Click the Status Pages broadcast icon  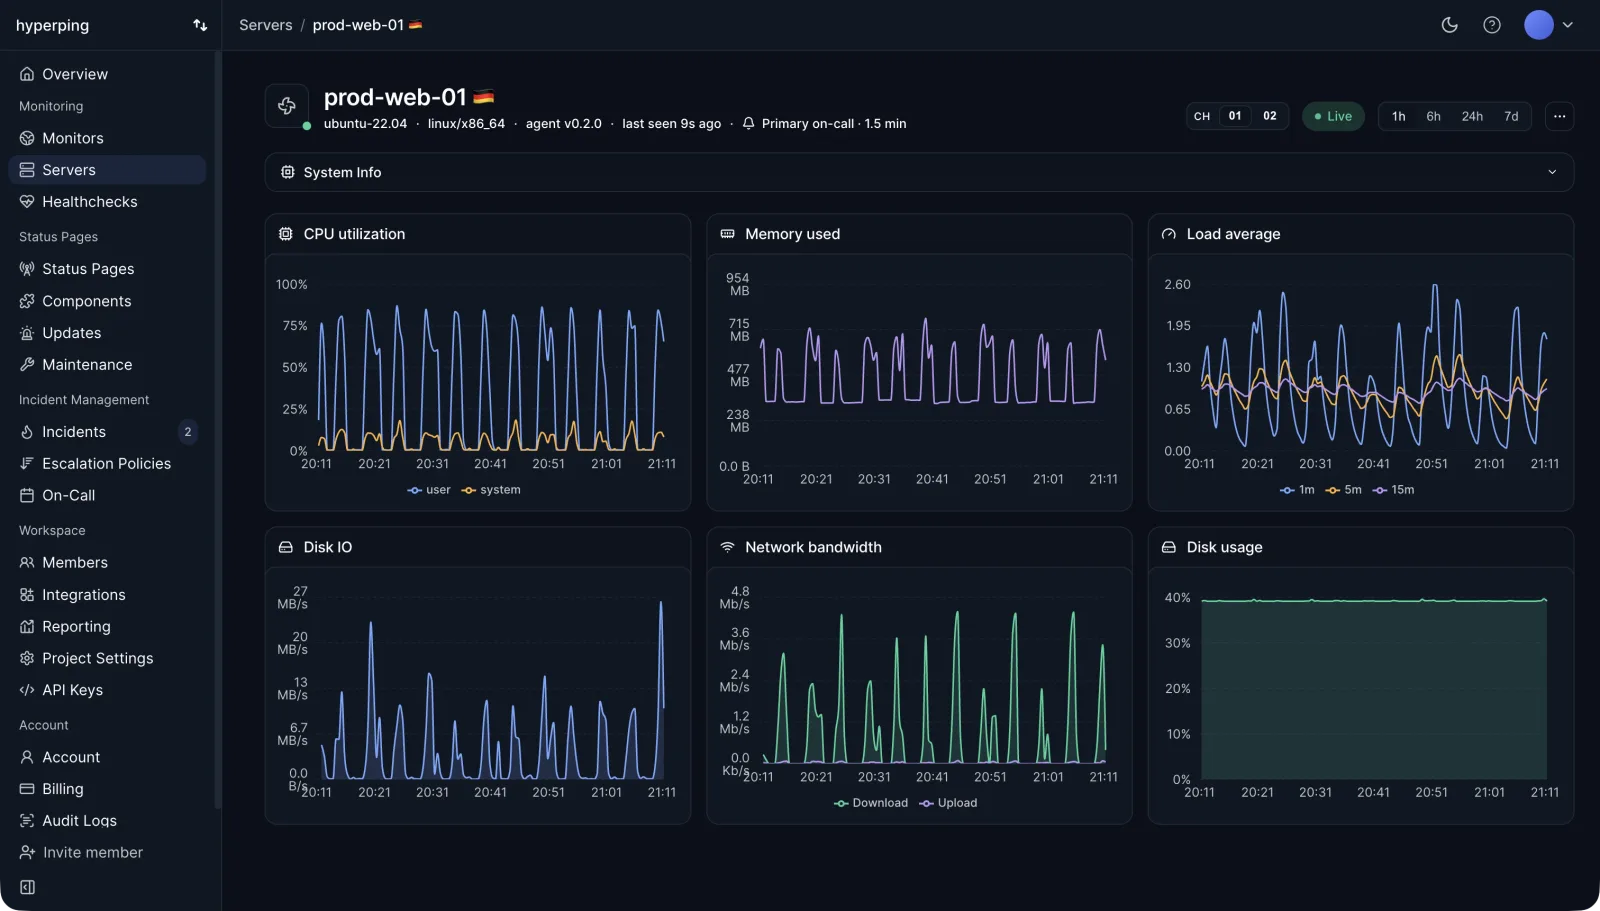tap(27, 269)
